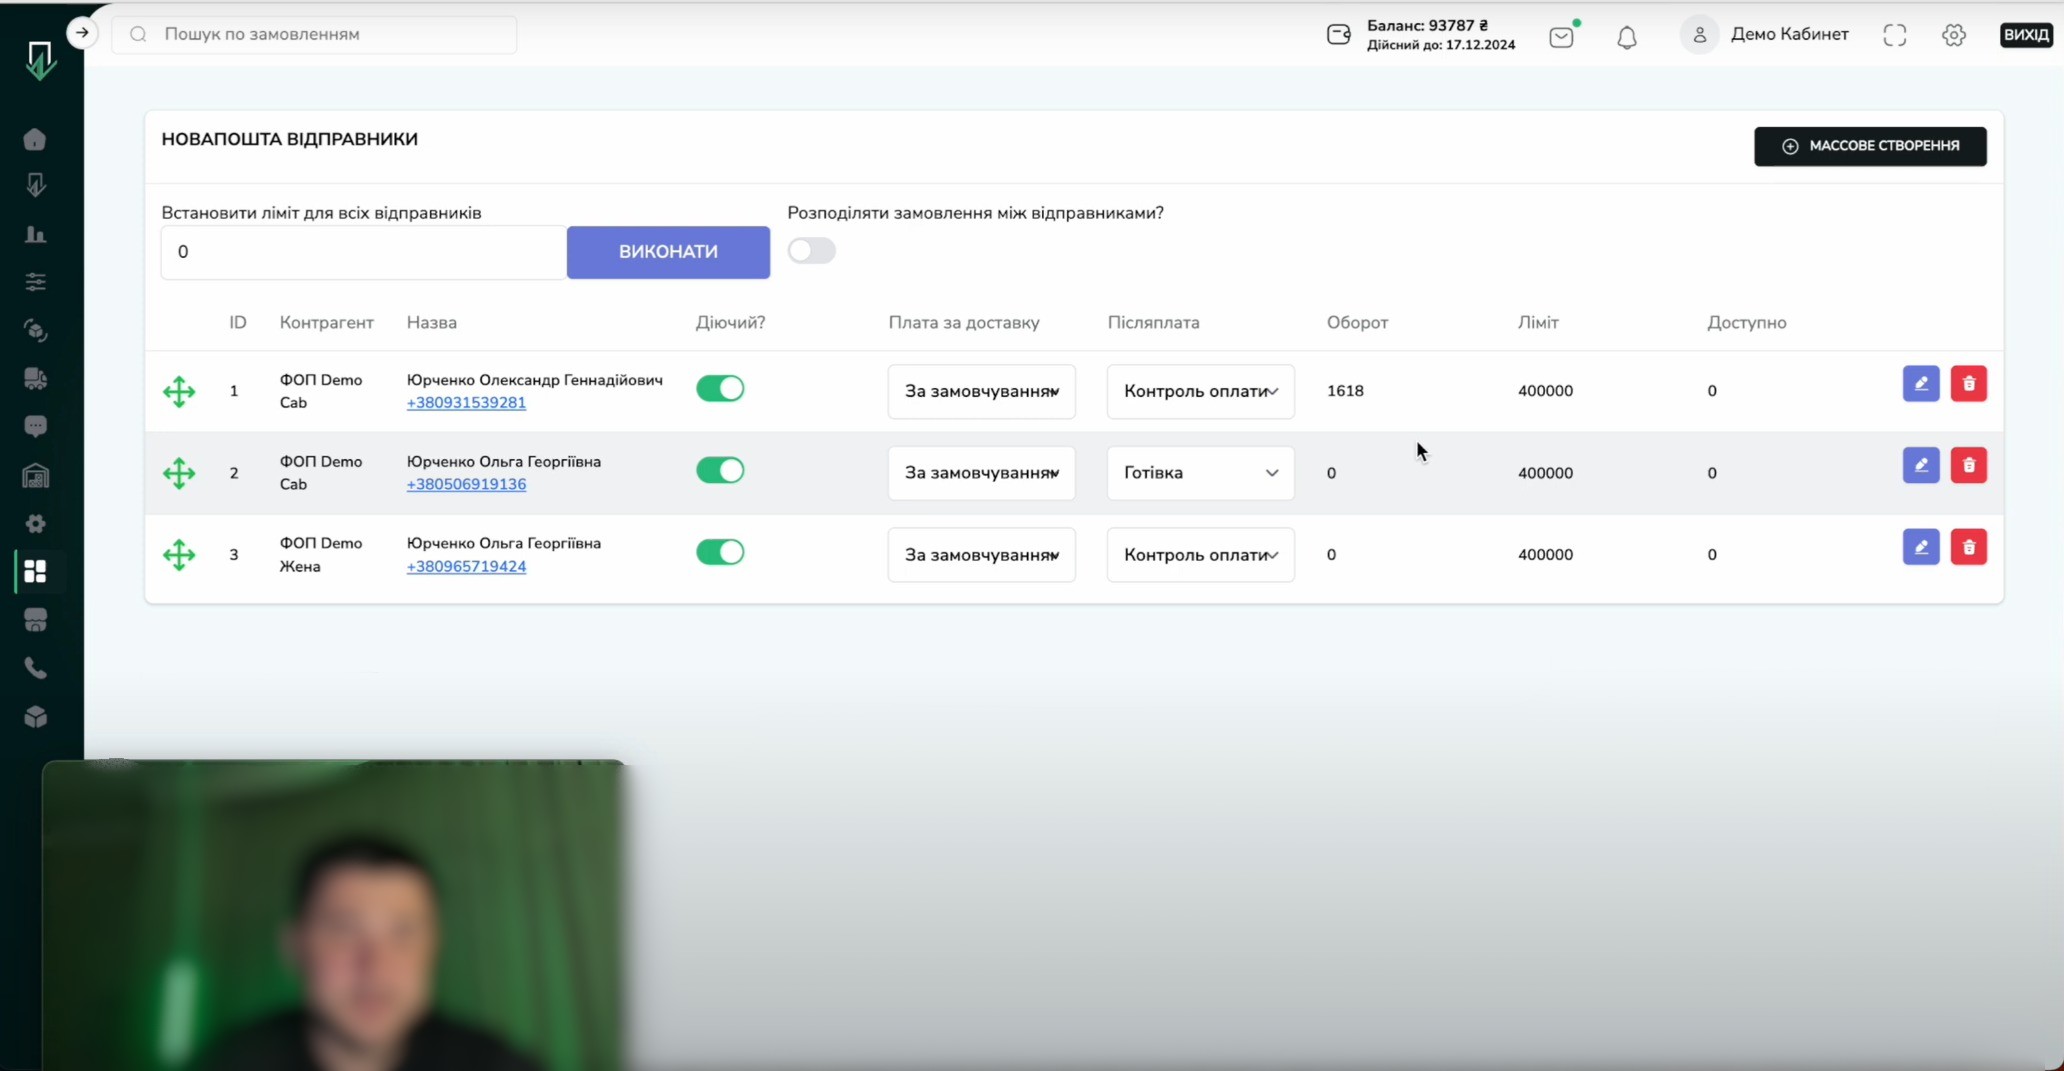This screenshot has width=2064, height=1071.
Task: Open the sliders filter sidebar icon
Action: (35, 282)
